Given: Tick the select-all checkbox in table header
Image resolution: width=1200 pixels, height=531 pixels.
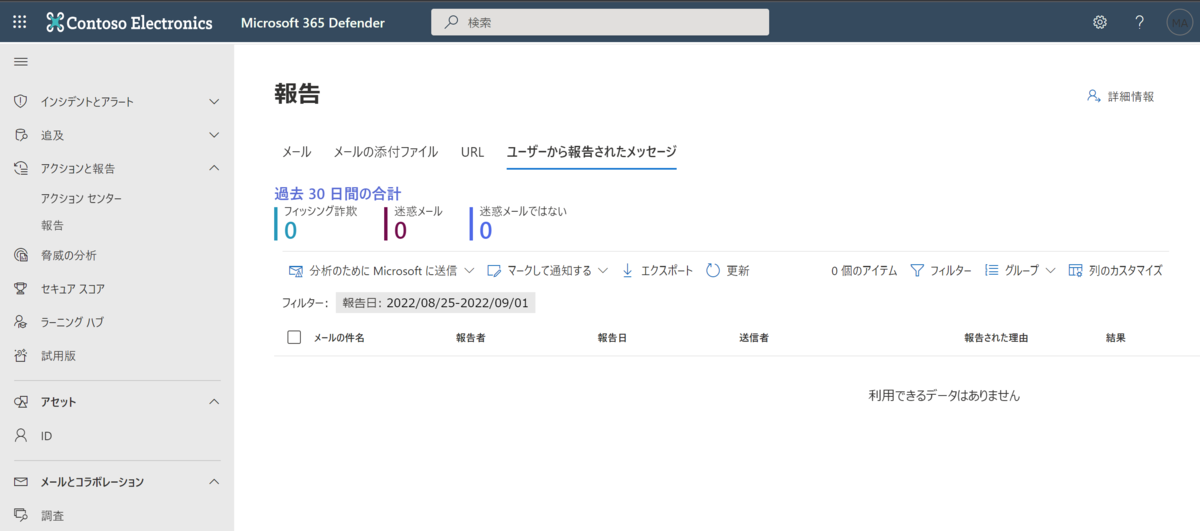Looking at the screenshot, I should click(x=294, y=337).
